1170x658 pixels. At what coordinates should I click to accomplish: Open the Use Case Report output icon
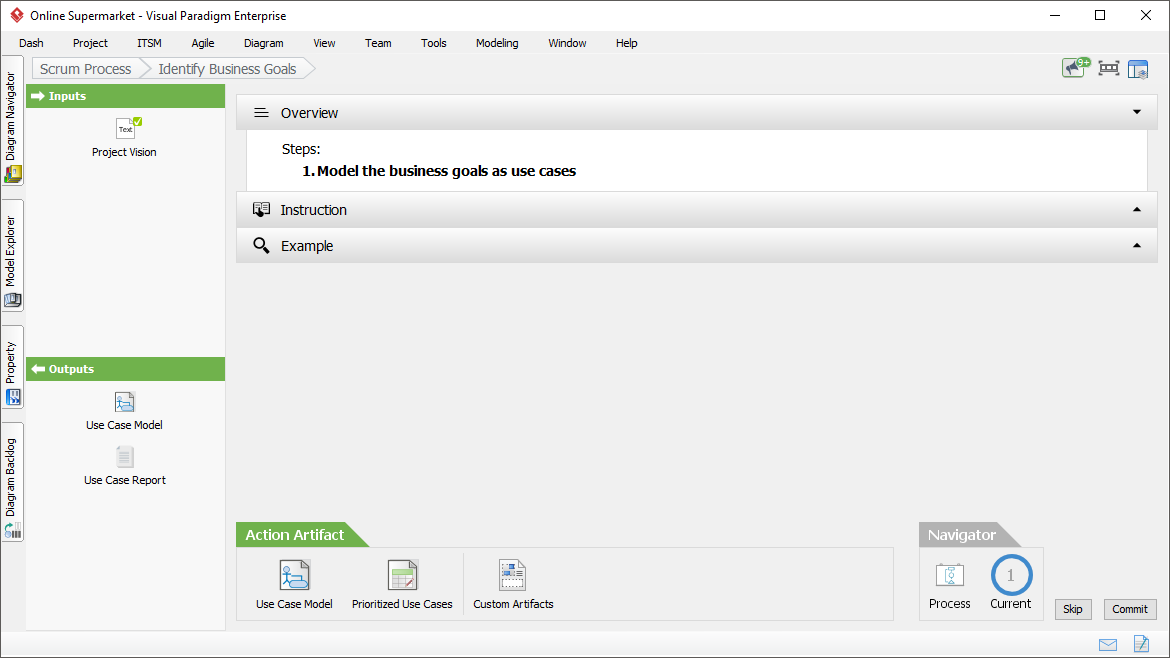point(125,457)
